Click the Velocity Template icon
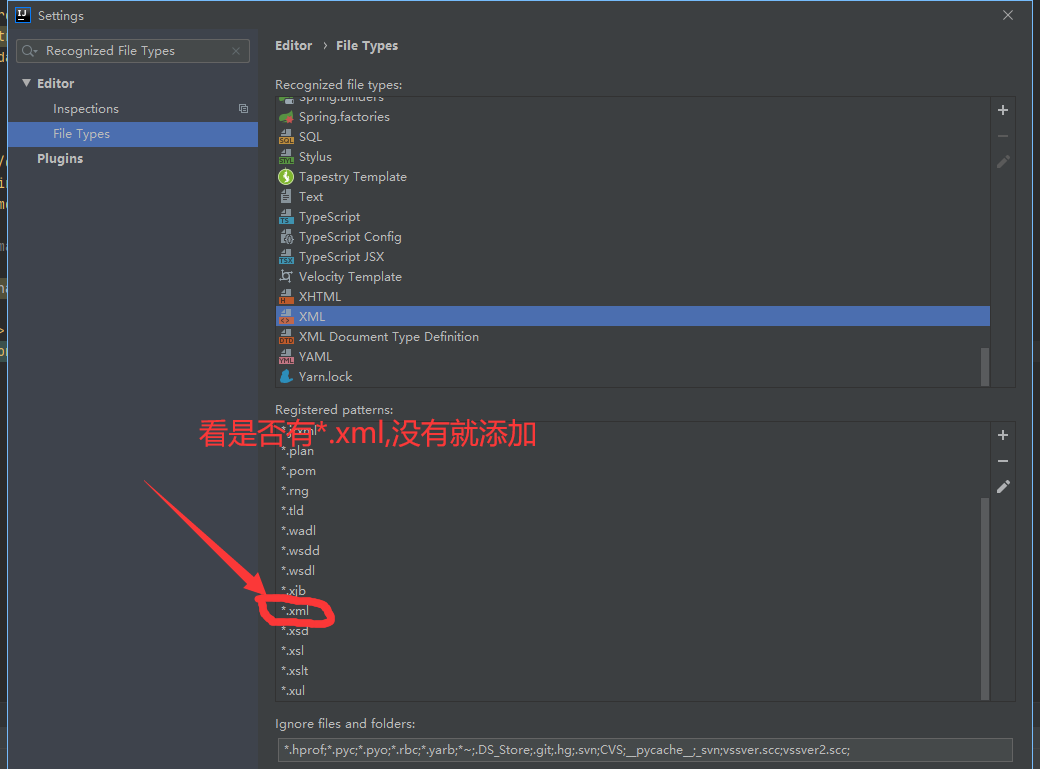This screenshot has width=1040, height=769. (x=286, y=277)
